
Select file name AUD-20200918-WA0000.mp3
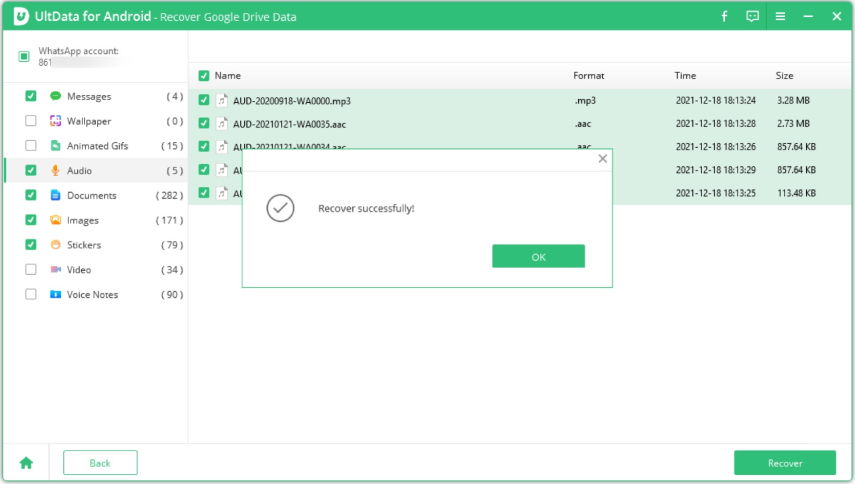pos(292,101)
